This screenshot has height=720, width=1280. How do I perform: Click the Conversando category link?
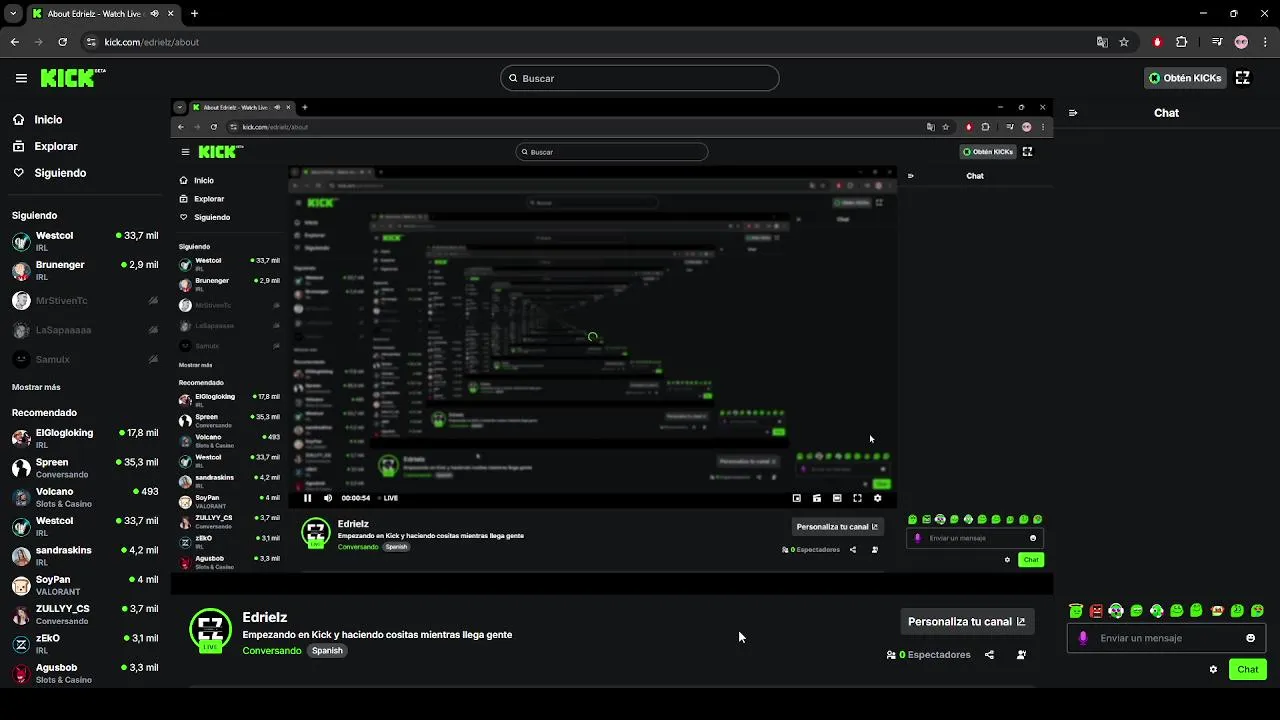coord(271,651)
